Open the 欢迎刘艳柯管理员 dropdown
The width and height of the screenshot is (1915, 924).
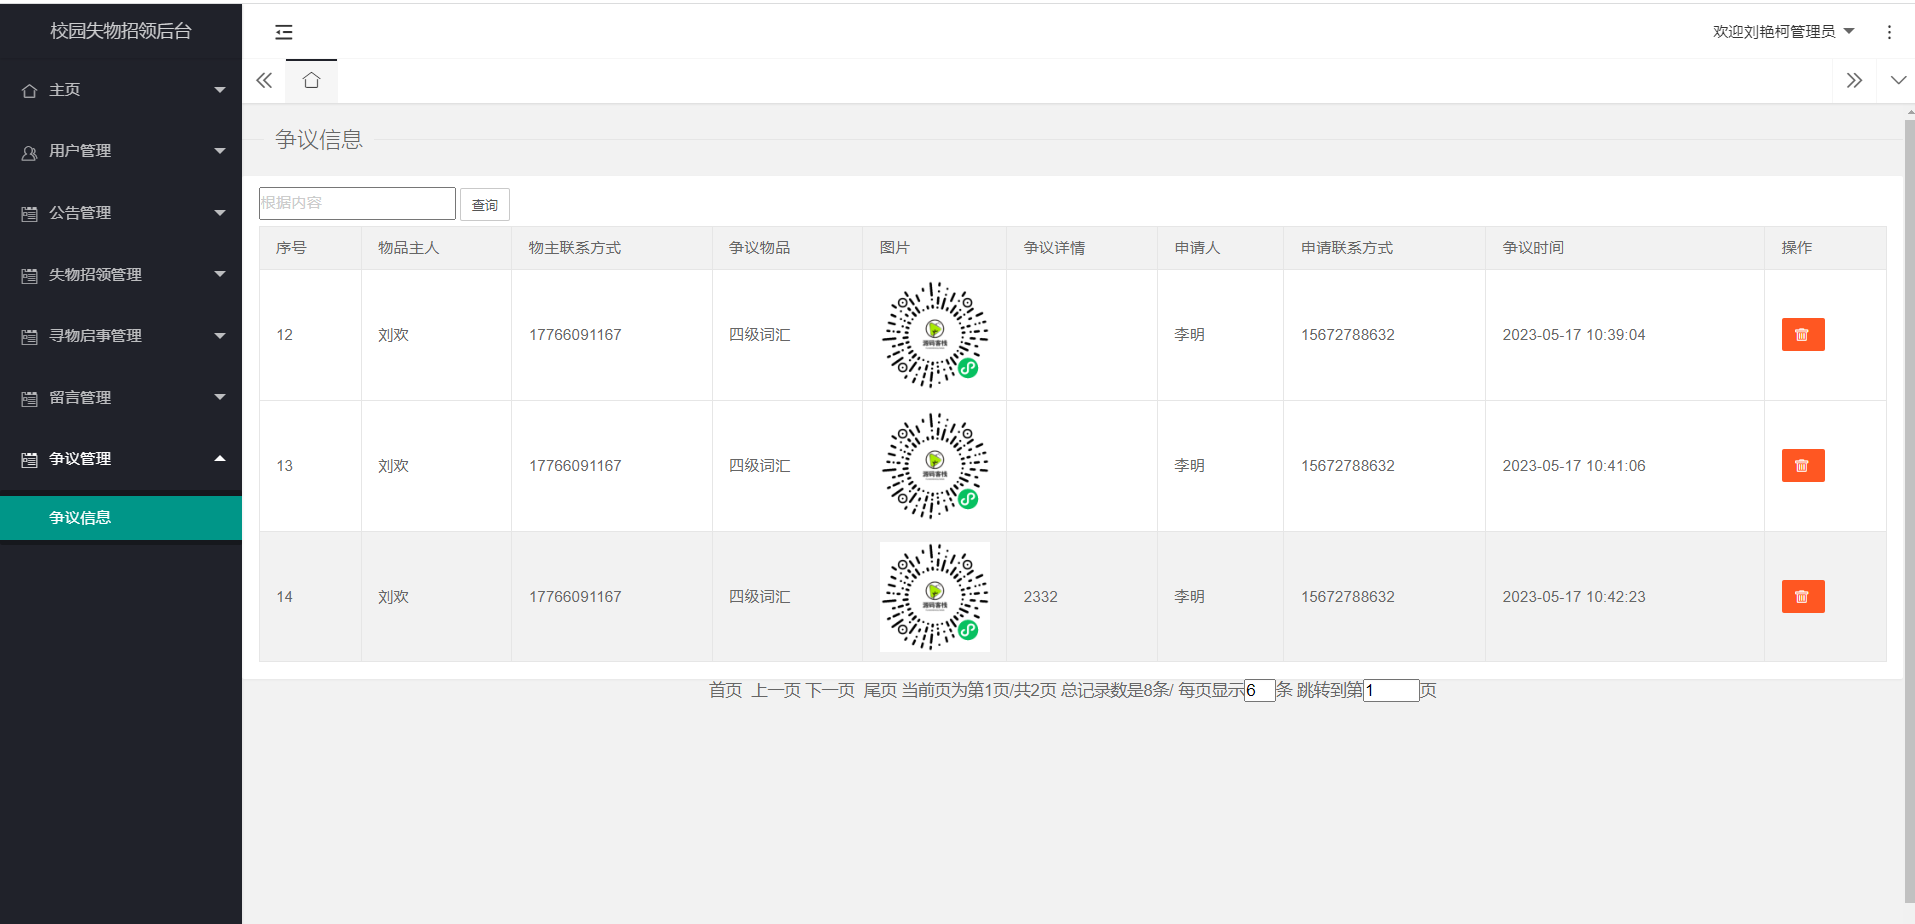[1783, 32]
